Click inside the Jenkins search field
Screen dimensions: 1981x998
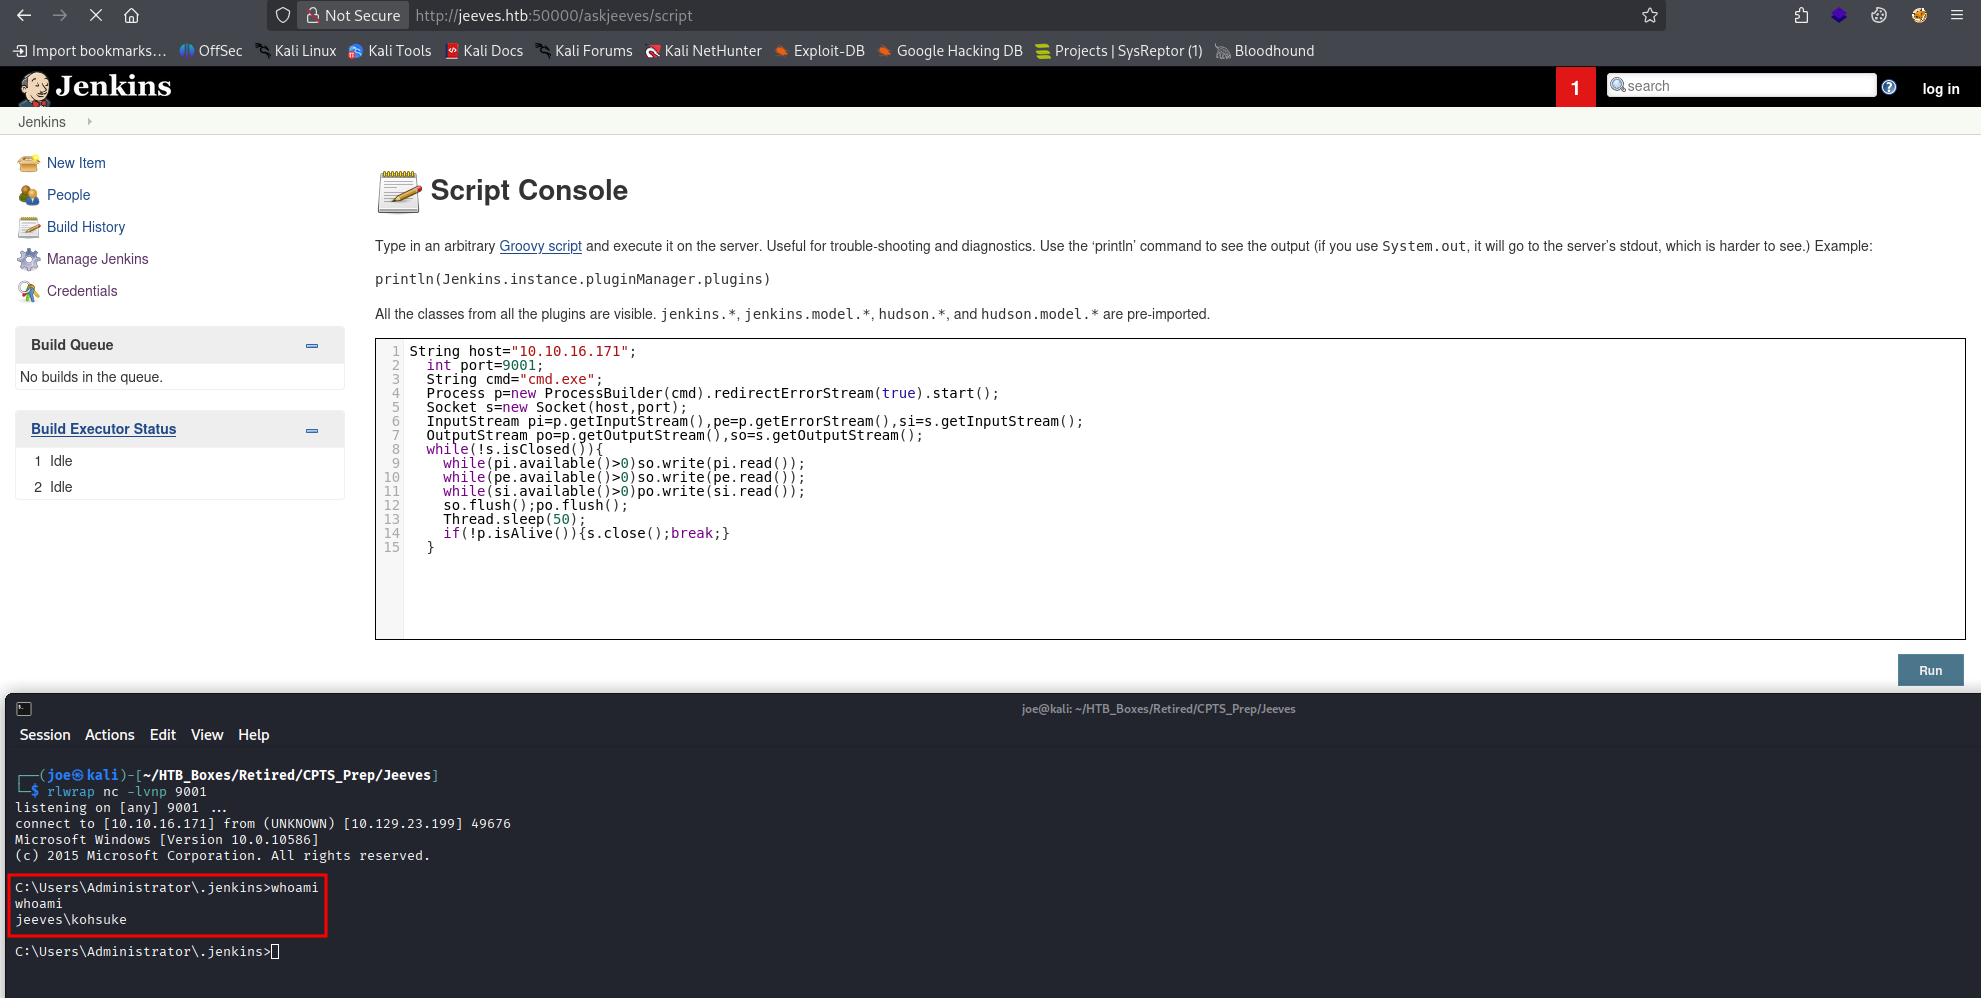[1750, 85]
